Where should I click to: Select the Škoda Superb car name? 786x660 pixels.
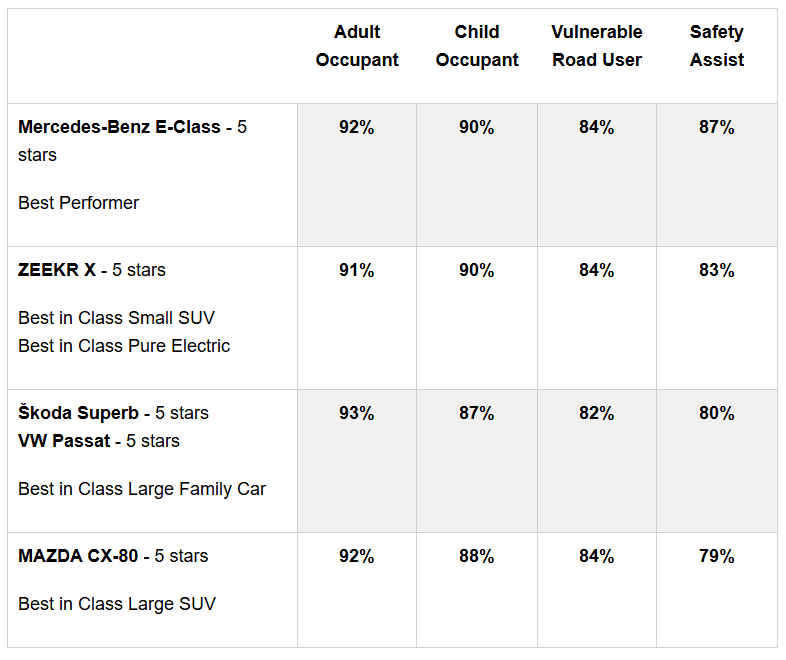tap(79, 413)
